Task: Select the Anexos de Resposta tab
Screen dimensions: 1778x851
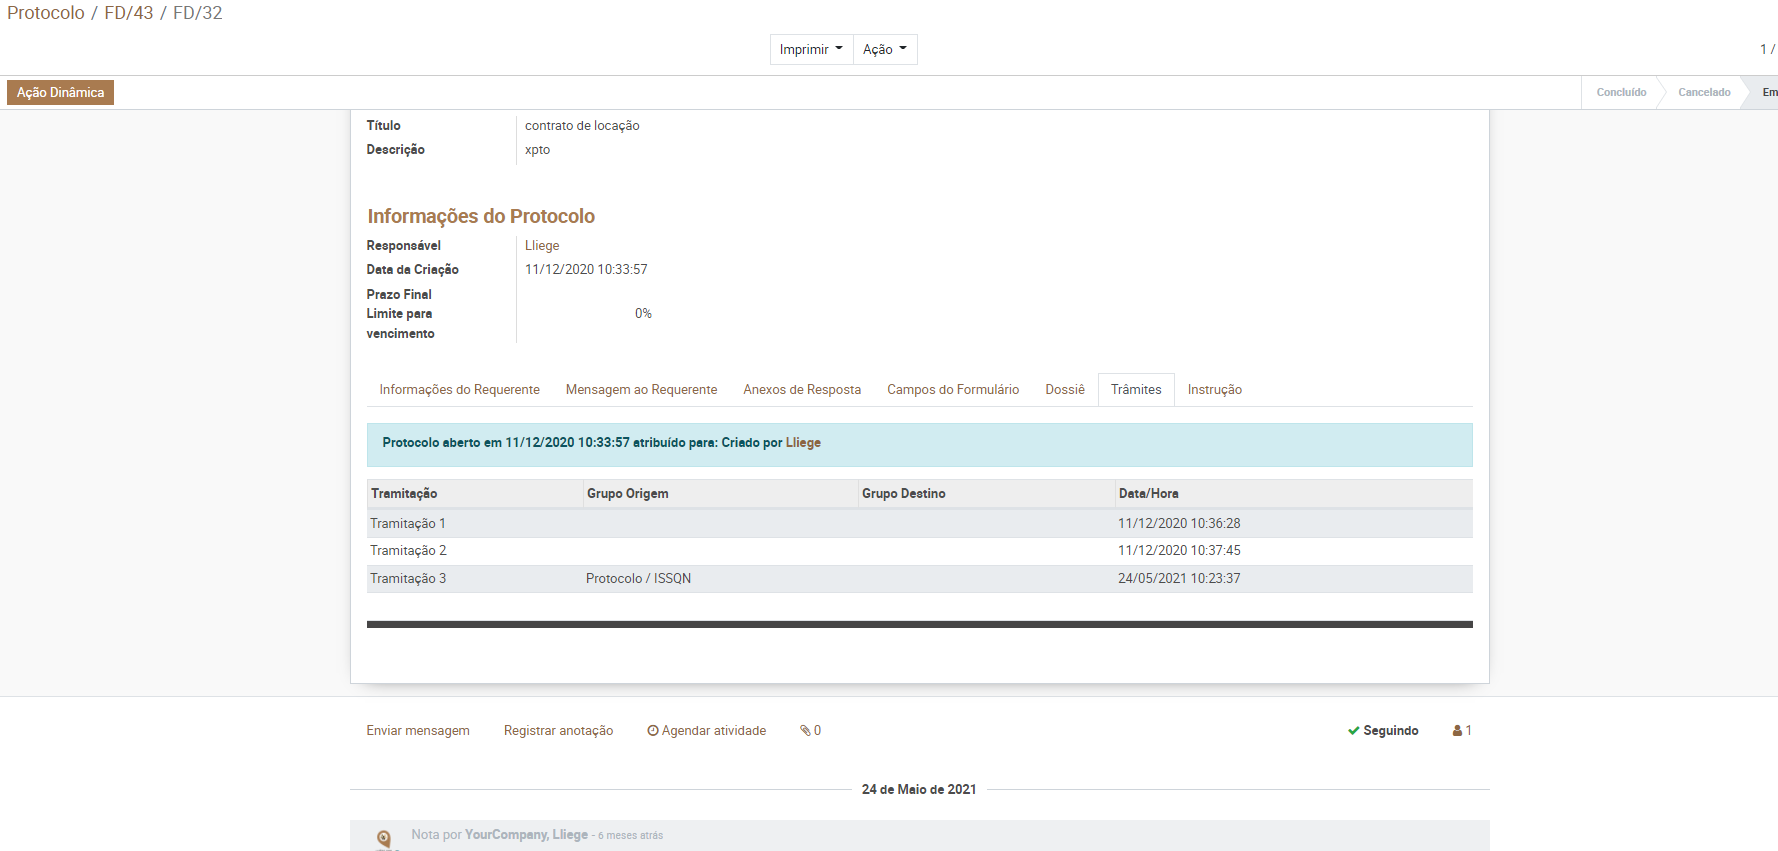Action: pyautogui.click(x=801, y=390)
